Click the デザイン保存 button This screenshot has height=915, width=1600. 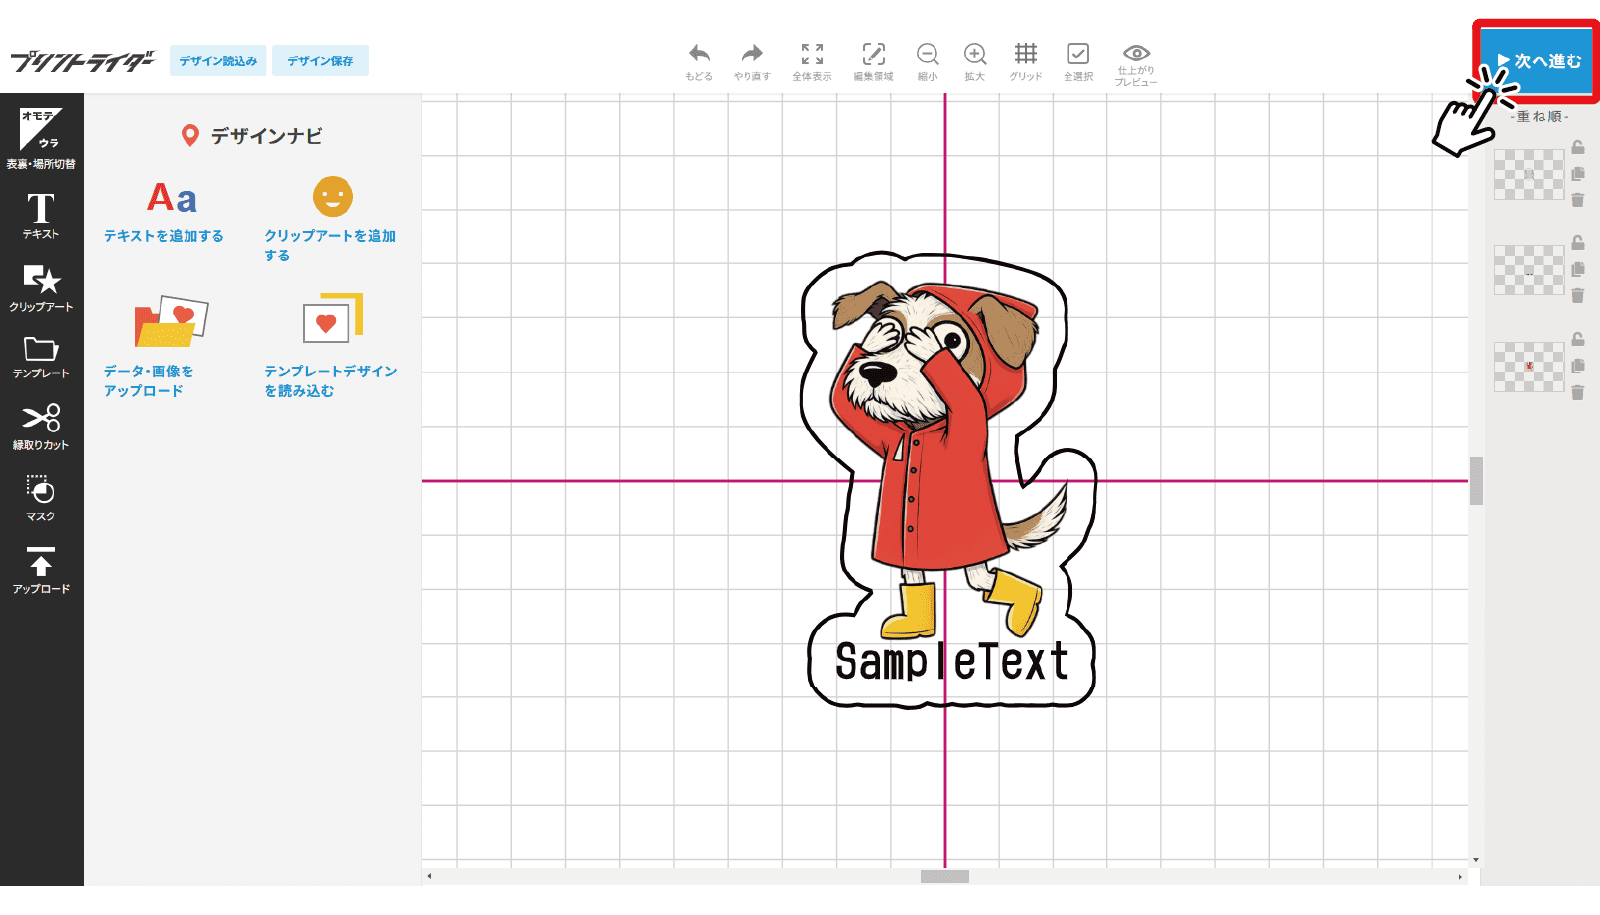(x=320, y=61)
